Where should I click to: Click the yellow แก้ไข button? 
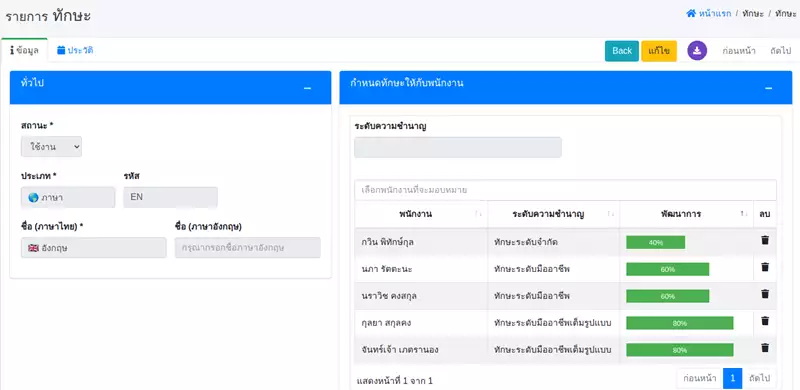click(x=659, y=51)
